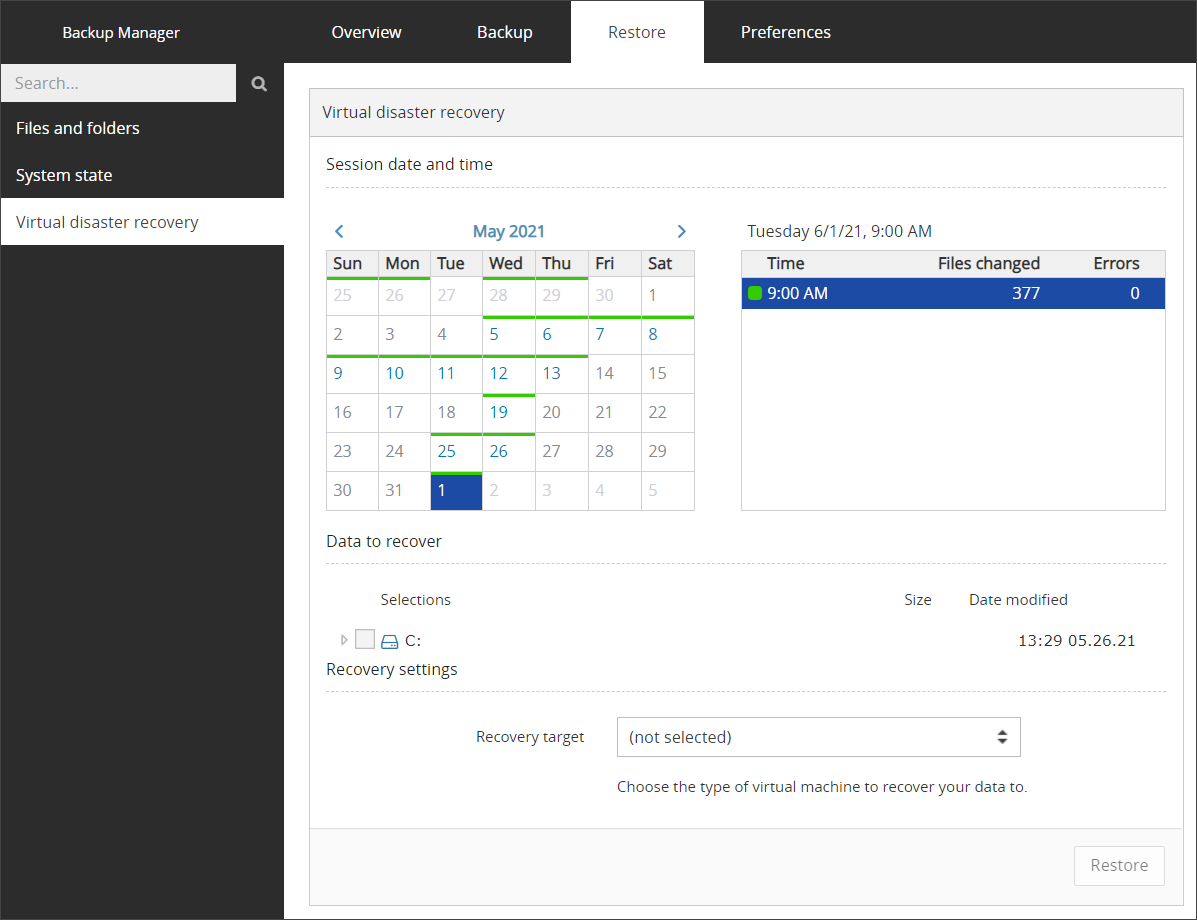The height and width of the screenshot is (920, 1197).
Task: Switch to the Overview tab
Action: tap(366, 32)
